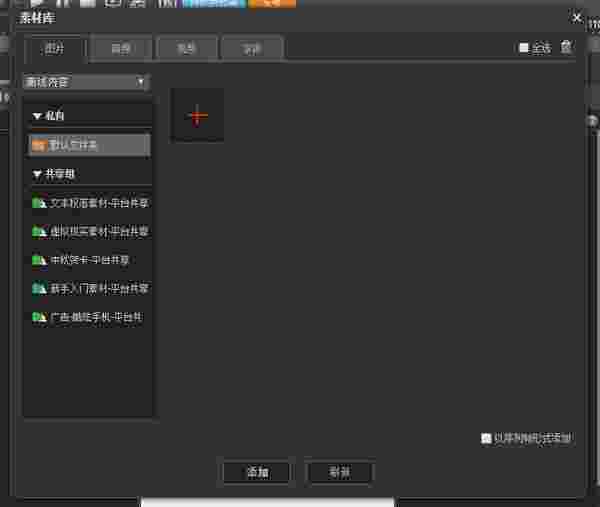This screenshot has height=507, width=600.
Task: Click the 添加 button
Action: click(256, 472)
